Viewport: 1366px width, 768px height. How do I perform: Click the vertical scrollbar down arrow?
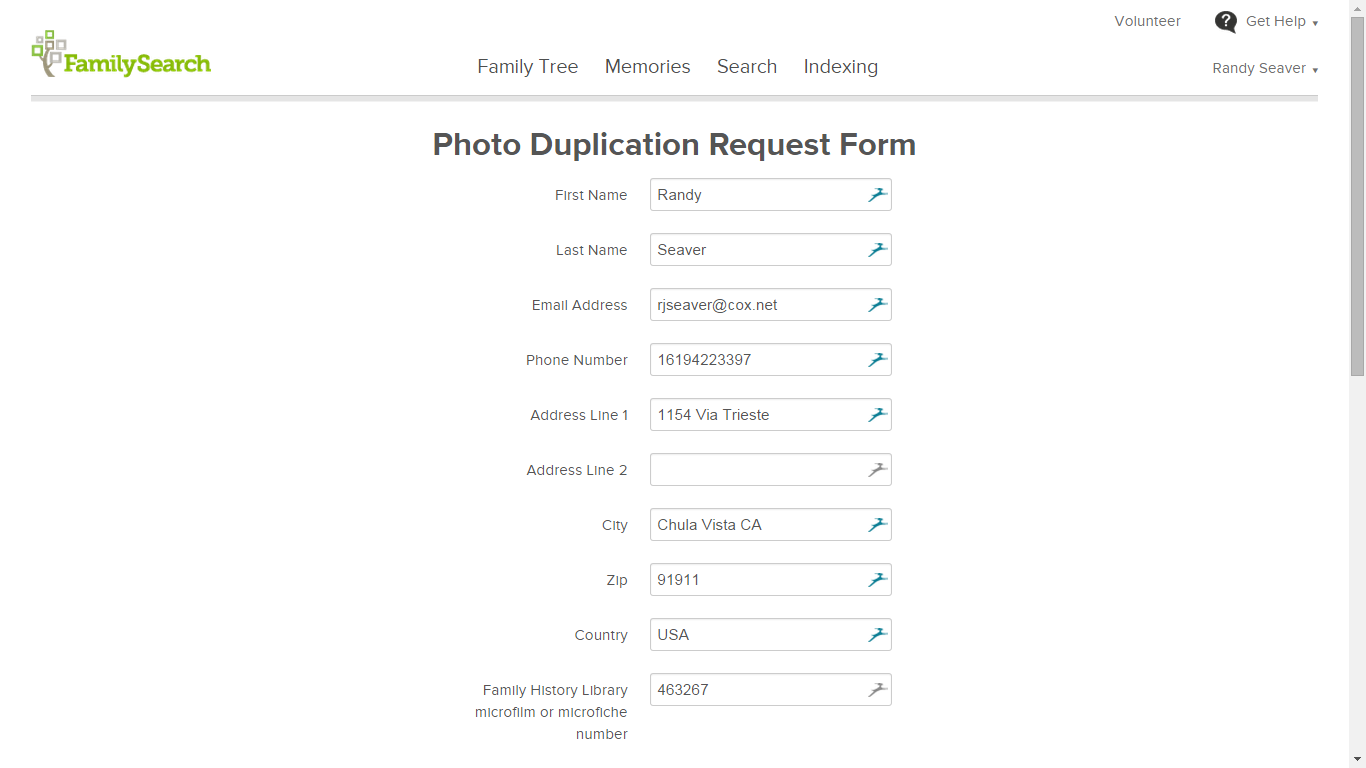point(1357,759)
